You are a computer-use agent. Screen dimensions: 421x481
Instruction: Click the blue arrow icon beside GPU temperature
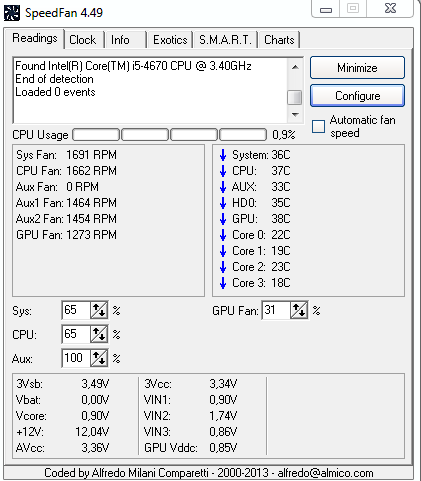223,219
